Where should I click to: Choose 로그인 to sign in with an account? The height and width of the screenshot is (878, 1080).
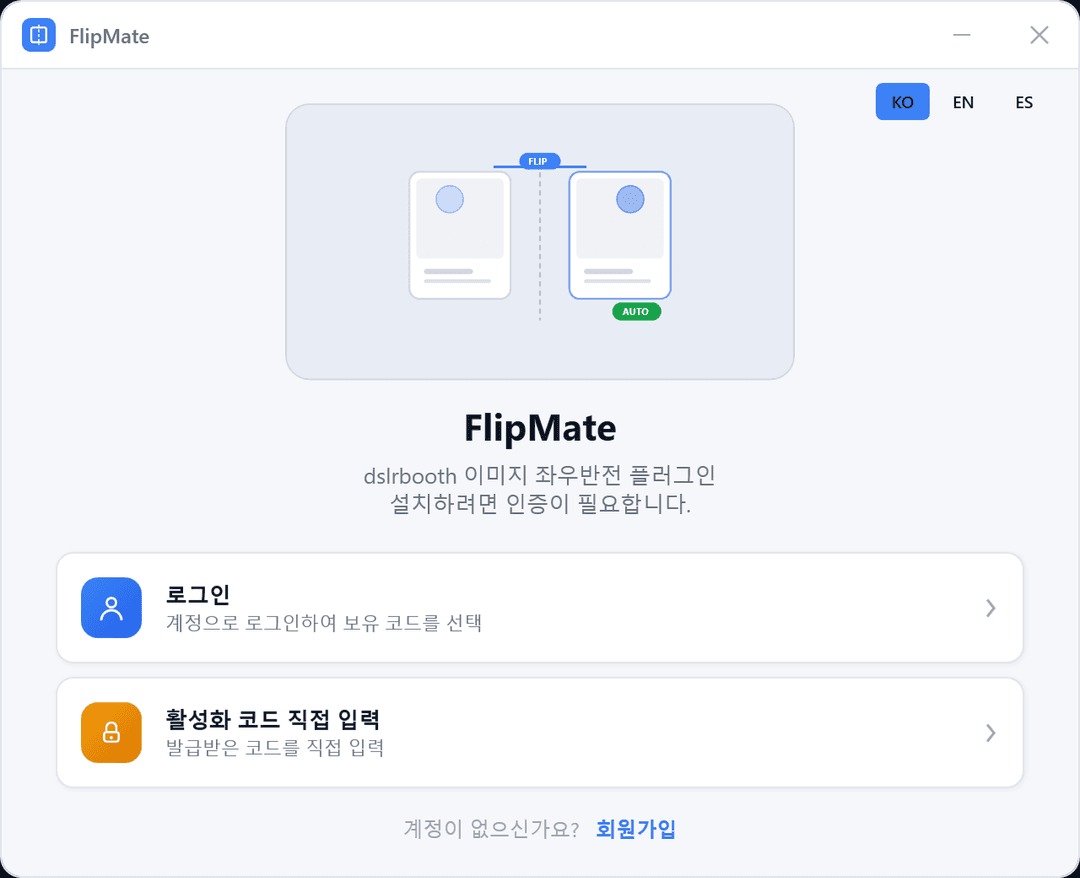540,607
